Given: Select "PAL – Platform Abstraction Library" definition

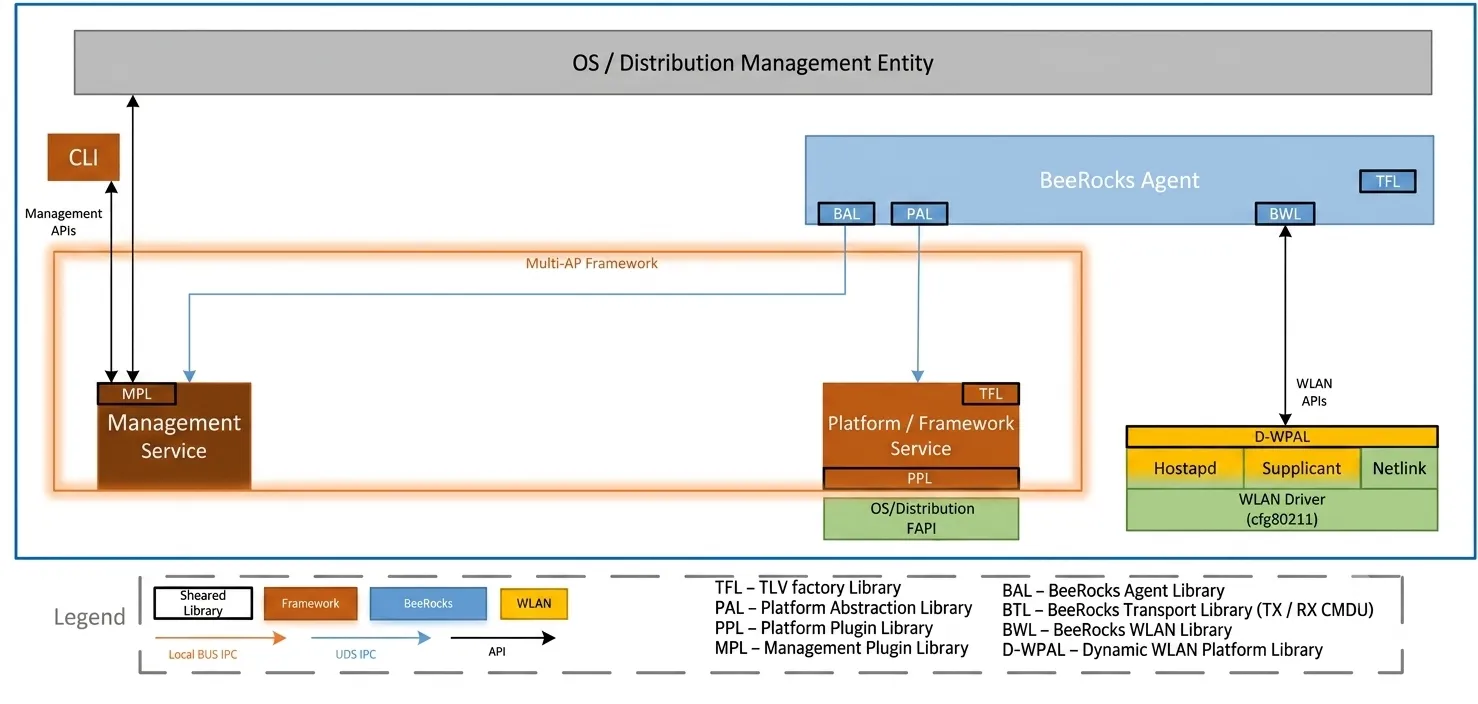Looking at the screenshot, I should (x=843, y=607).
